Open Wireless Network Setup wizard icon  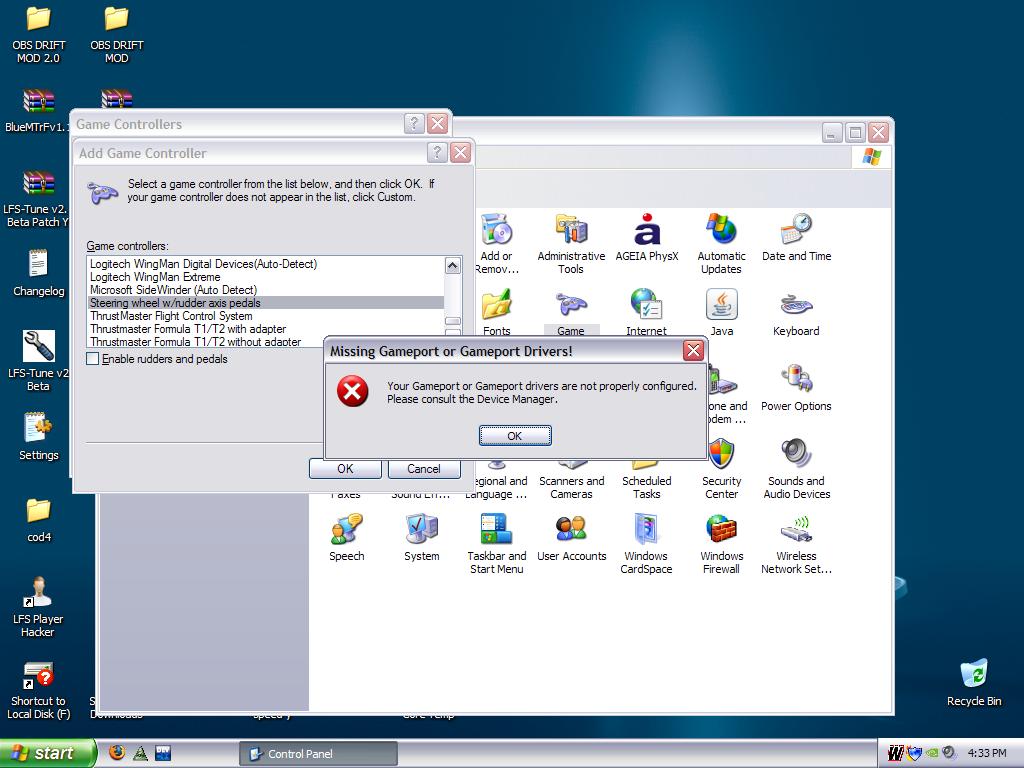point(796,543)
